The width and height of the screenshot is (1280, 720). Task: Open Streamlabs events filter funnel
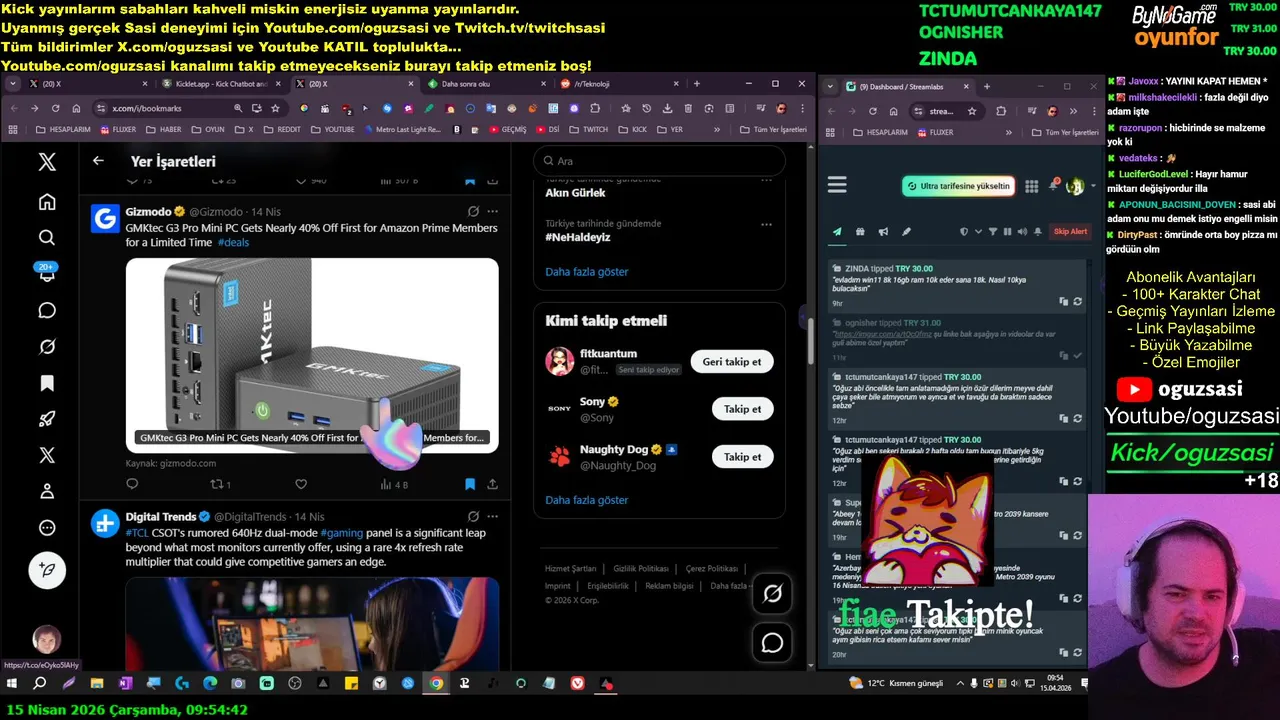[993, 231]
